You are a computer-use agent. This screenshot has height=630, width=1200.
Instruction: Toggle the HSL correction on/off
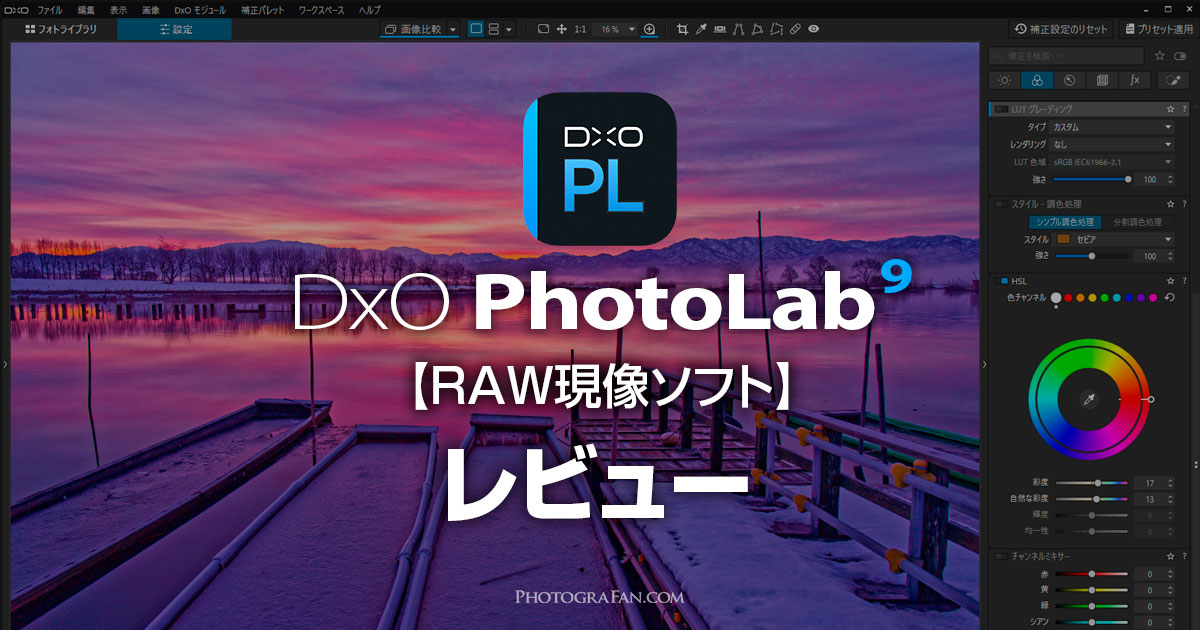point(1002,282)
